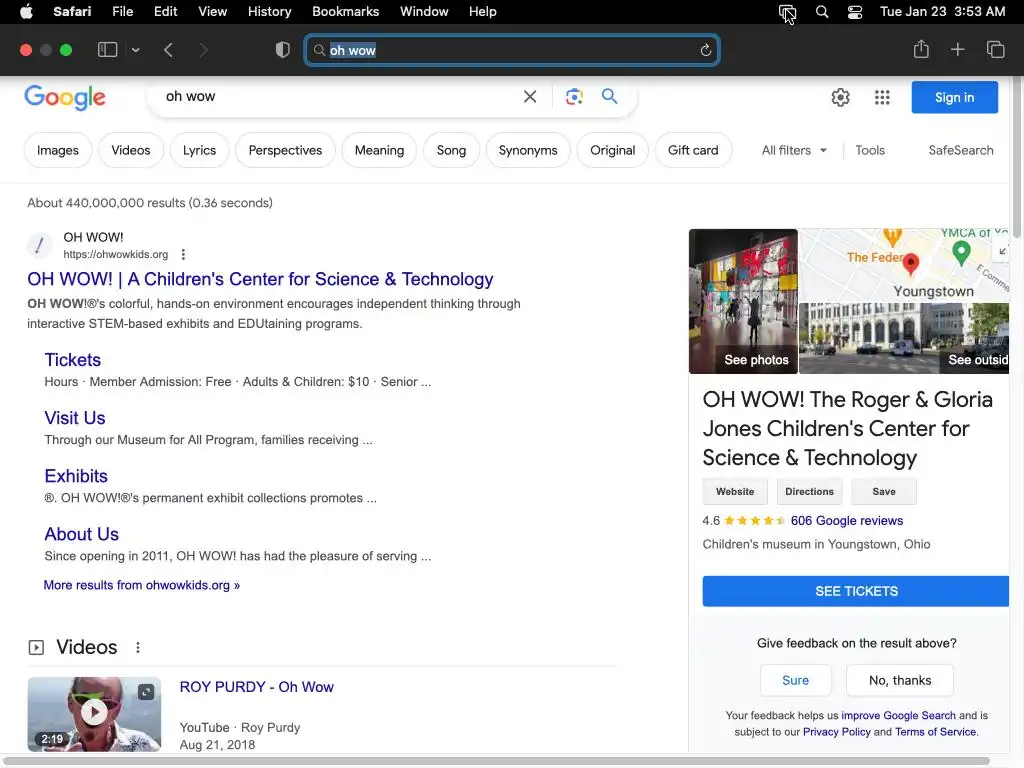Filter results by Images

coord(57,150)
